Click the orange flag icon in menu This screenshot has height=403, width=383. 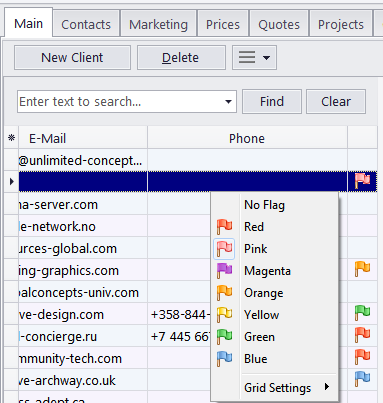click(x=224, y=293)
